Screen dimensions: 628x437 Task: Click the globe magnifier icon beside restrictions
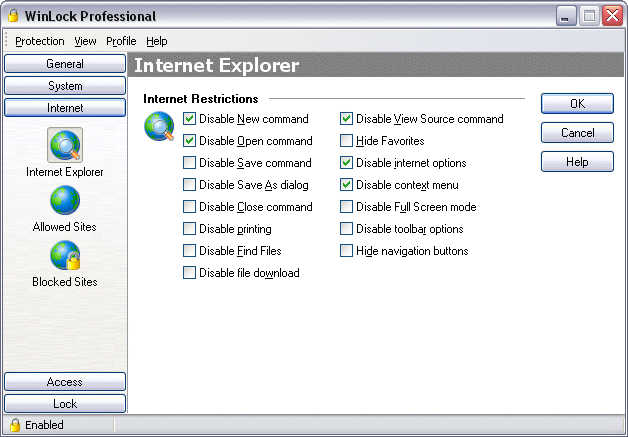coord(159,126)
